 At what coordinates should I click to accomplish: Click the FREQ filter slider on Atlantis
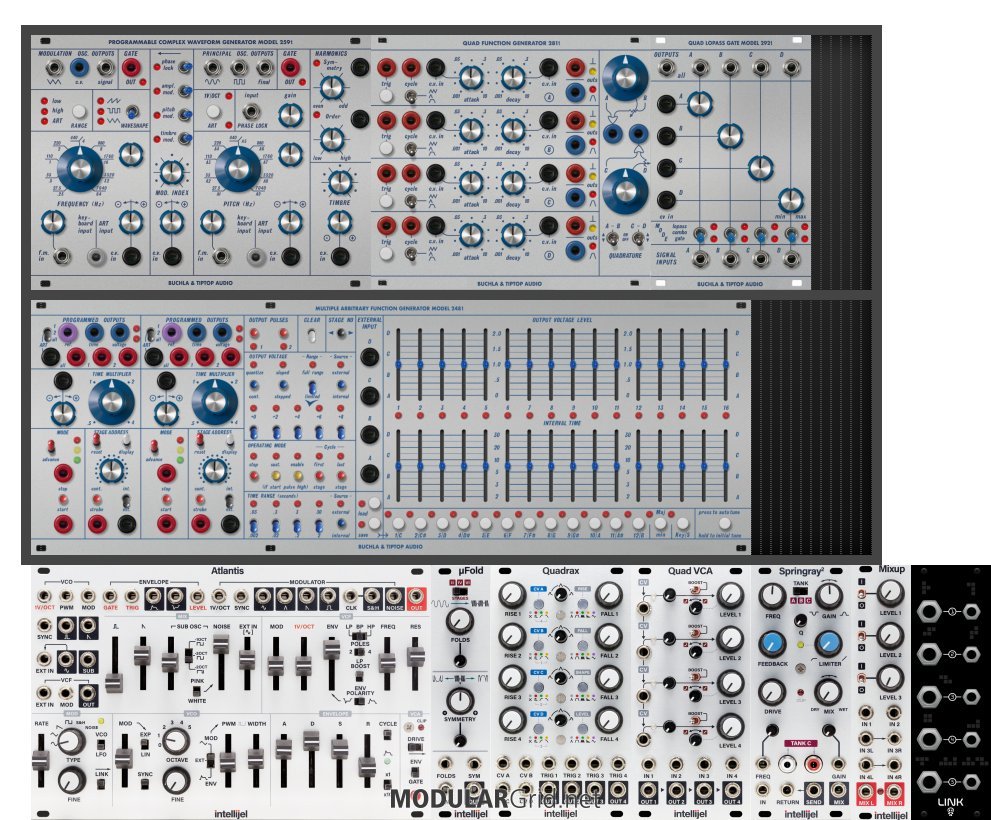(387, 663)
